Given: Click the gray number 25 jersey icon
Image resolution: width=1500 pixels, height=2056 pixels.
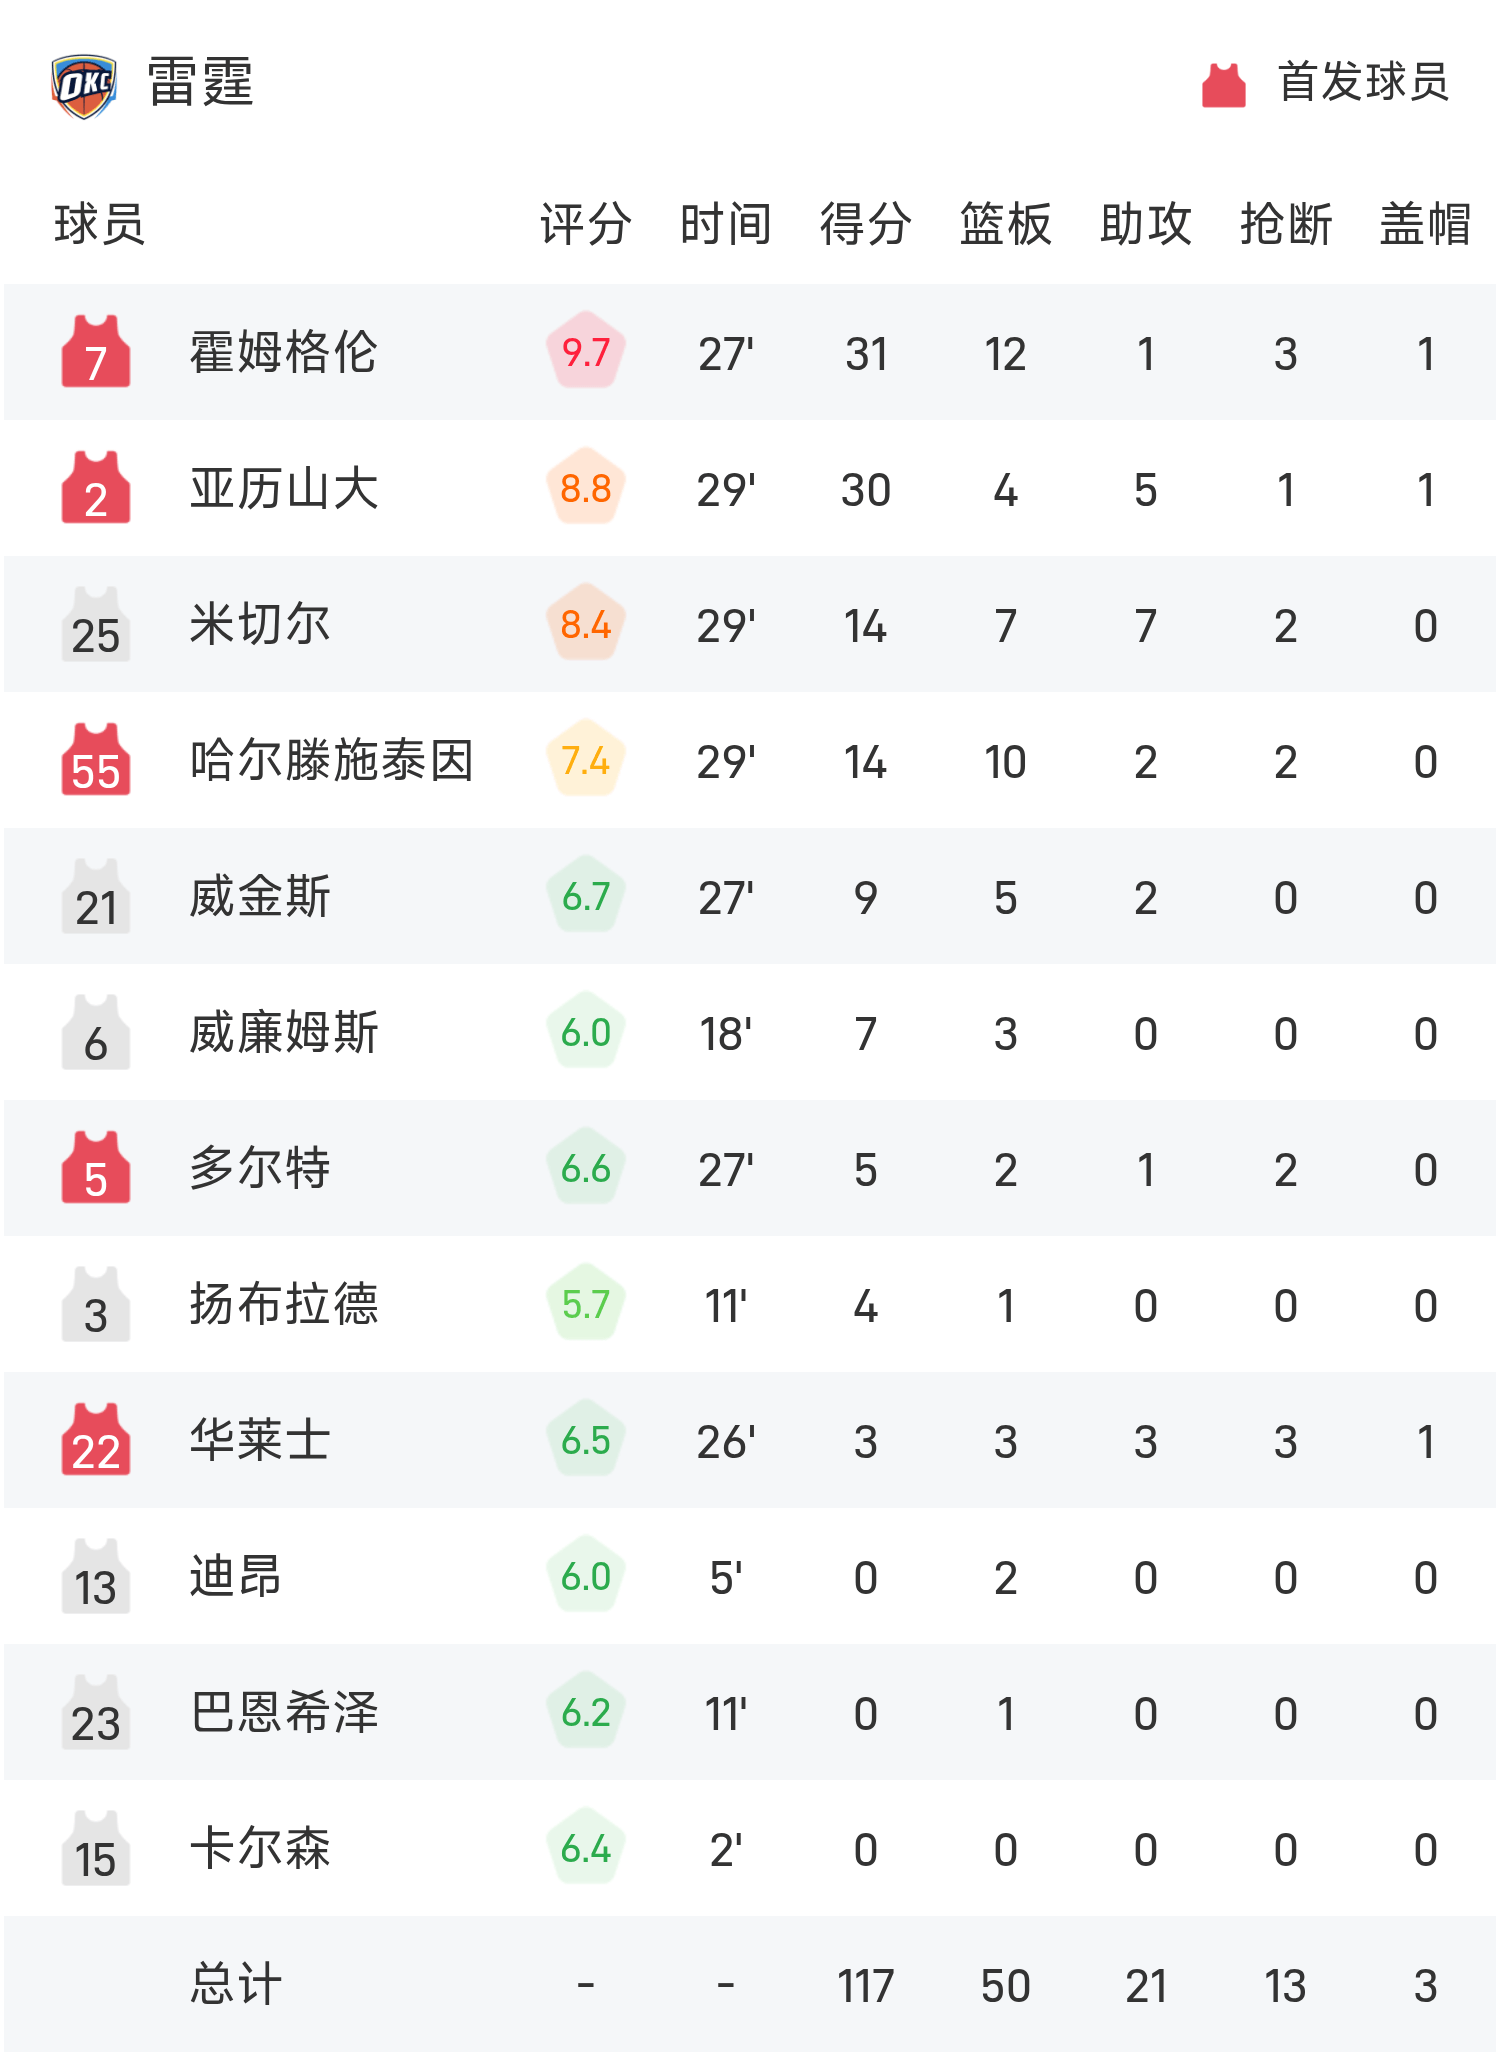Looking at the screenshot, I should (x=96, y=624).
